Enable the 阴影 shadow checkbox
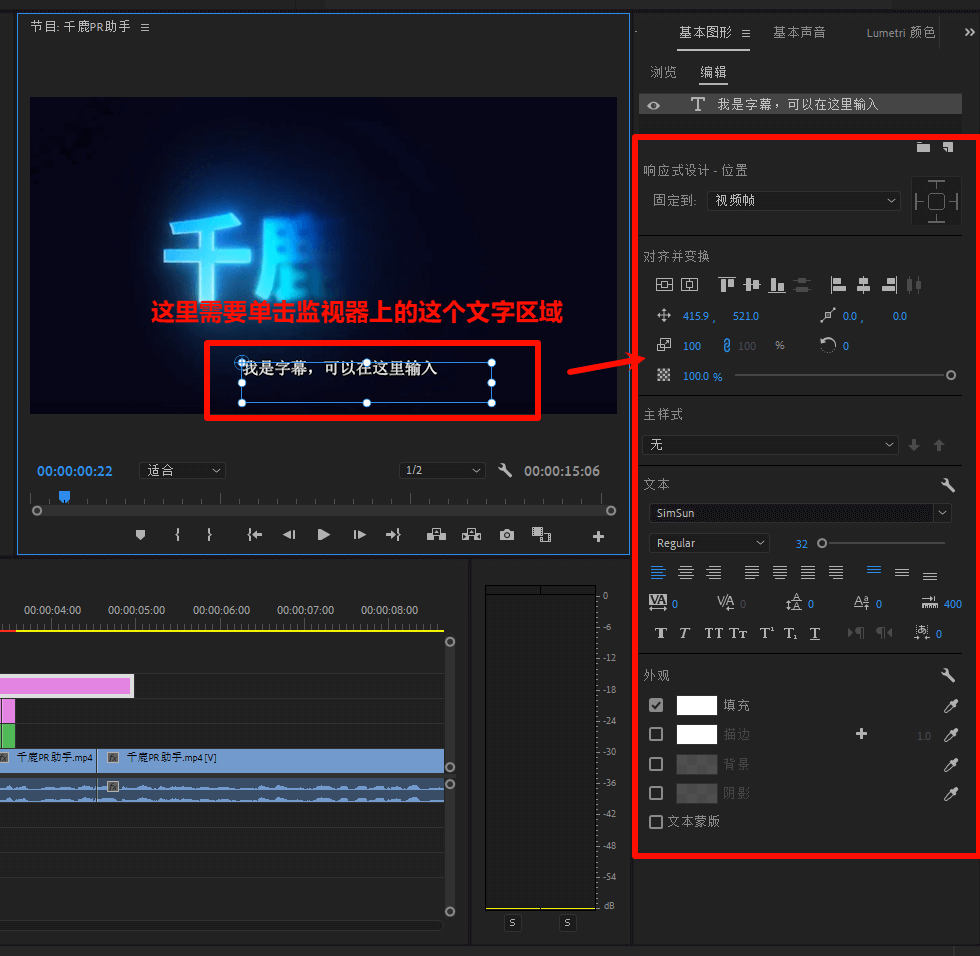The height and width of the screenshot is (956, 980). click(x=656, y=793)
